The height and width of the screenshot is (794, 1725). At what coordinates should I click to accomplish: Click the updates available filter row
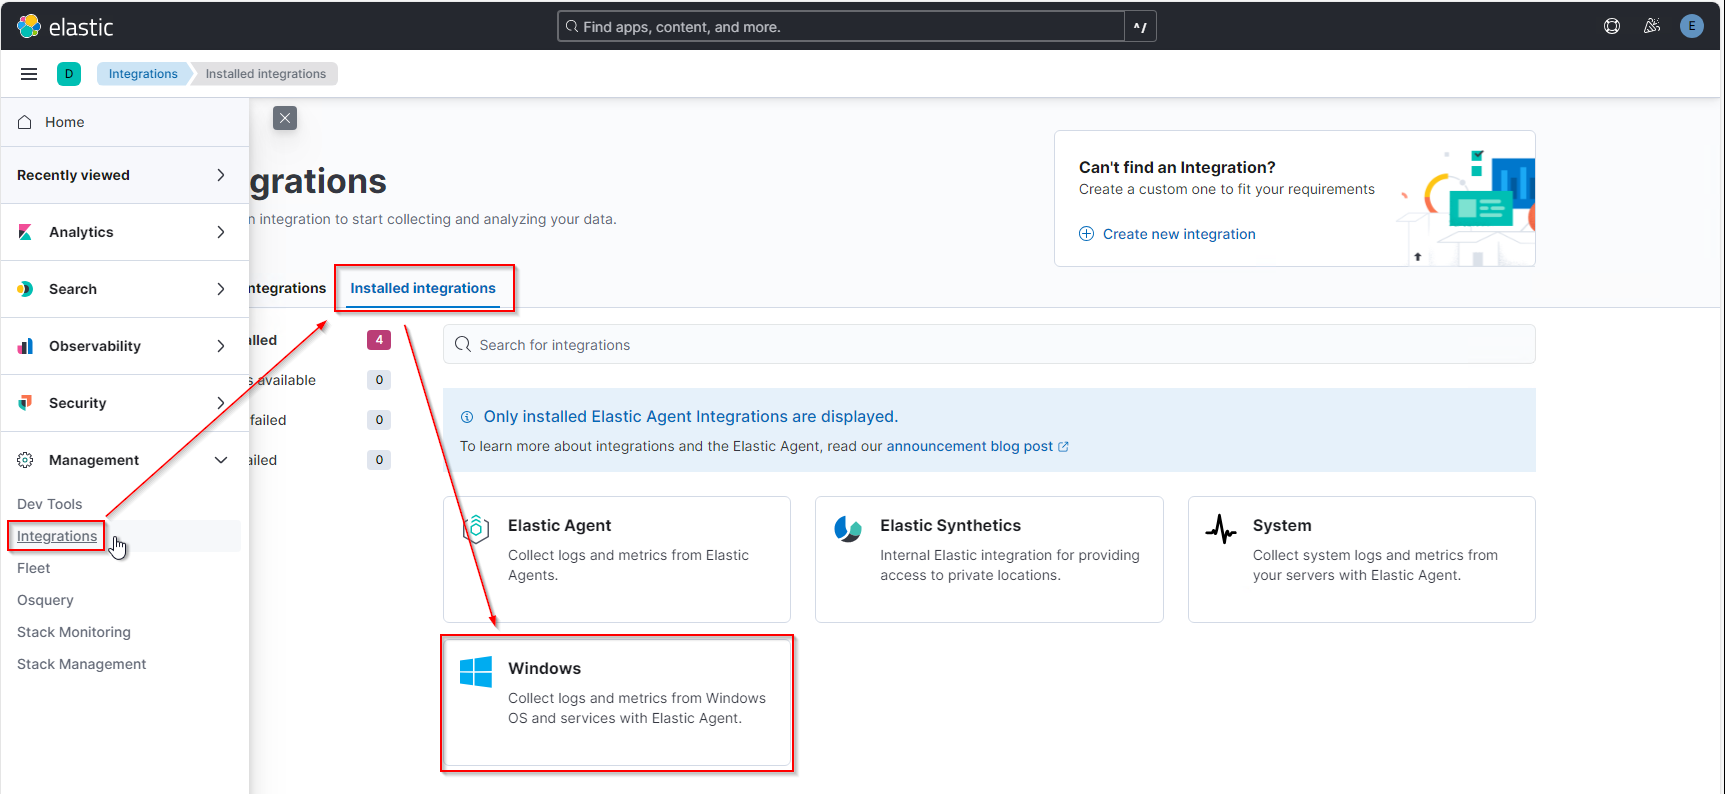tap(320, 380)
